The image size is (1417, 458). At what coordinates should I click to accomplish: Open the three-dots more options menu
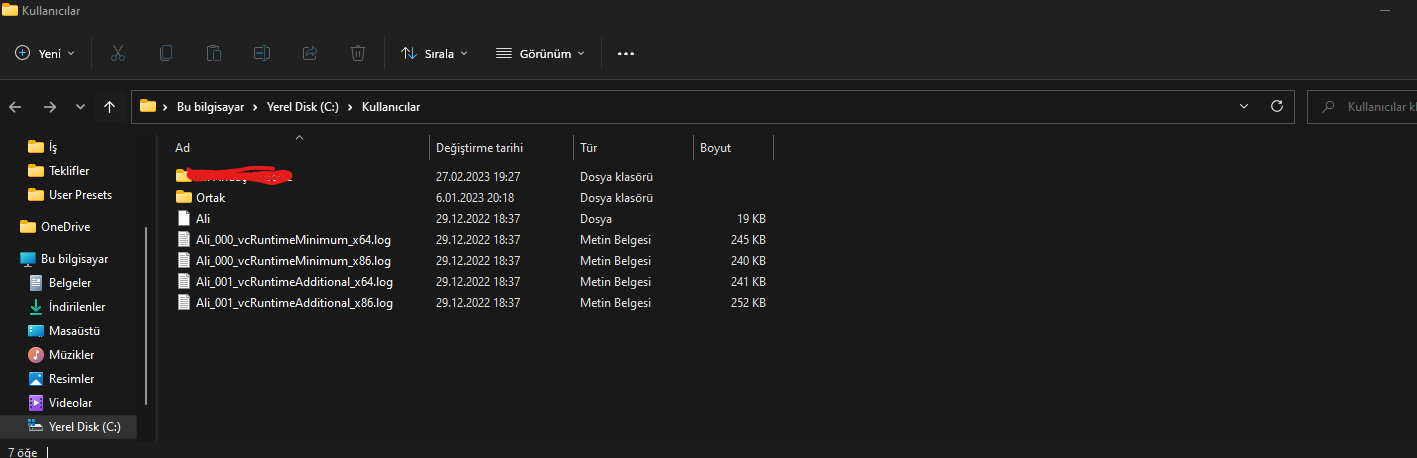(x=626, y=53)
